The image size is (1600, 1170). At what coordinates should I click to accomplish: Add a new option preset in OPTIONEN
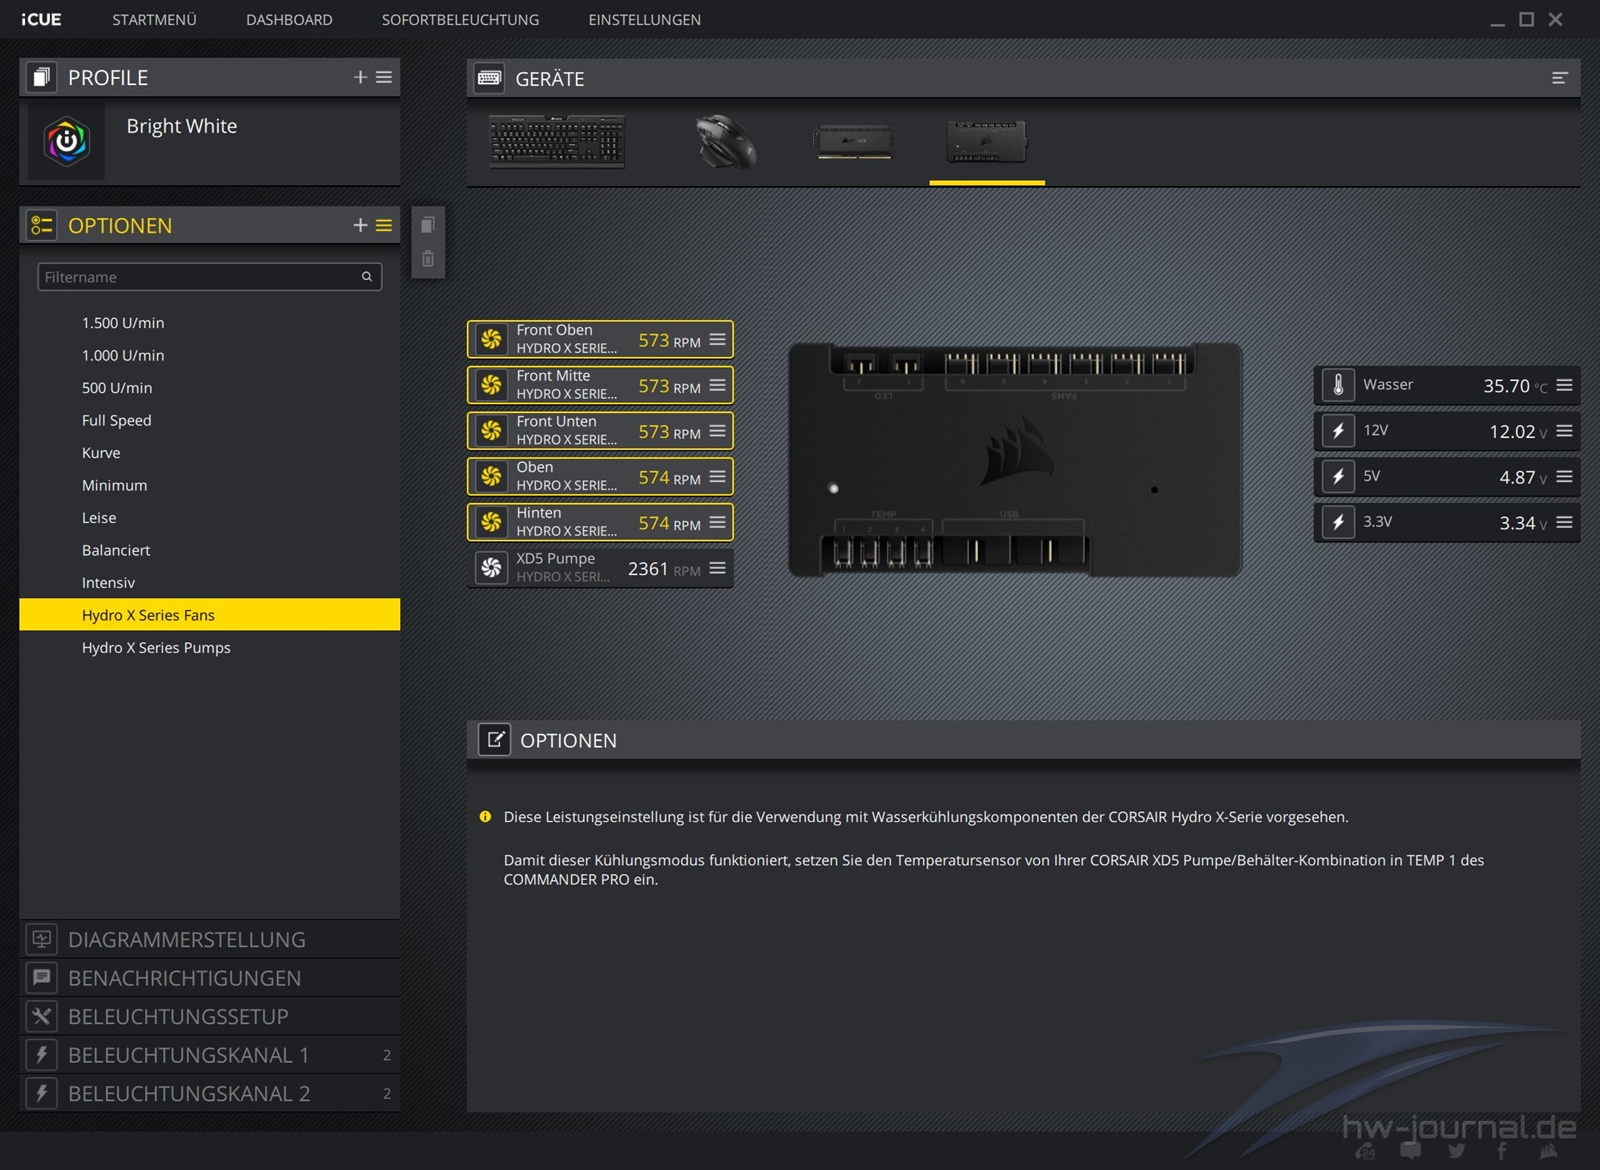[360, 225]
